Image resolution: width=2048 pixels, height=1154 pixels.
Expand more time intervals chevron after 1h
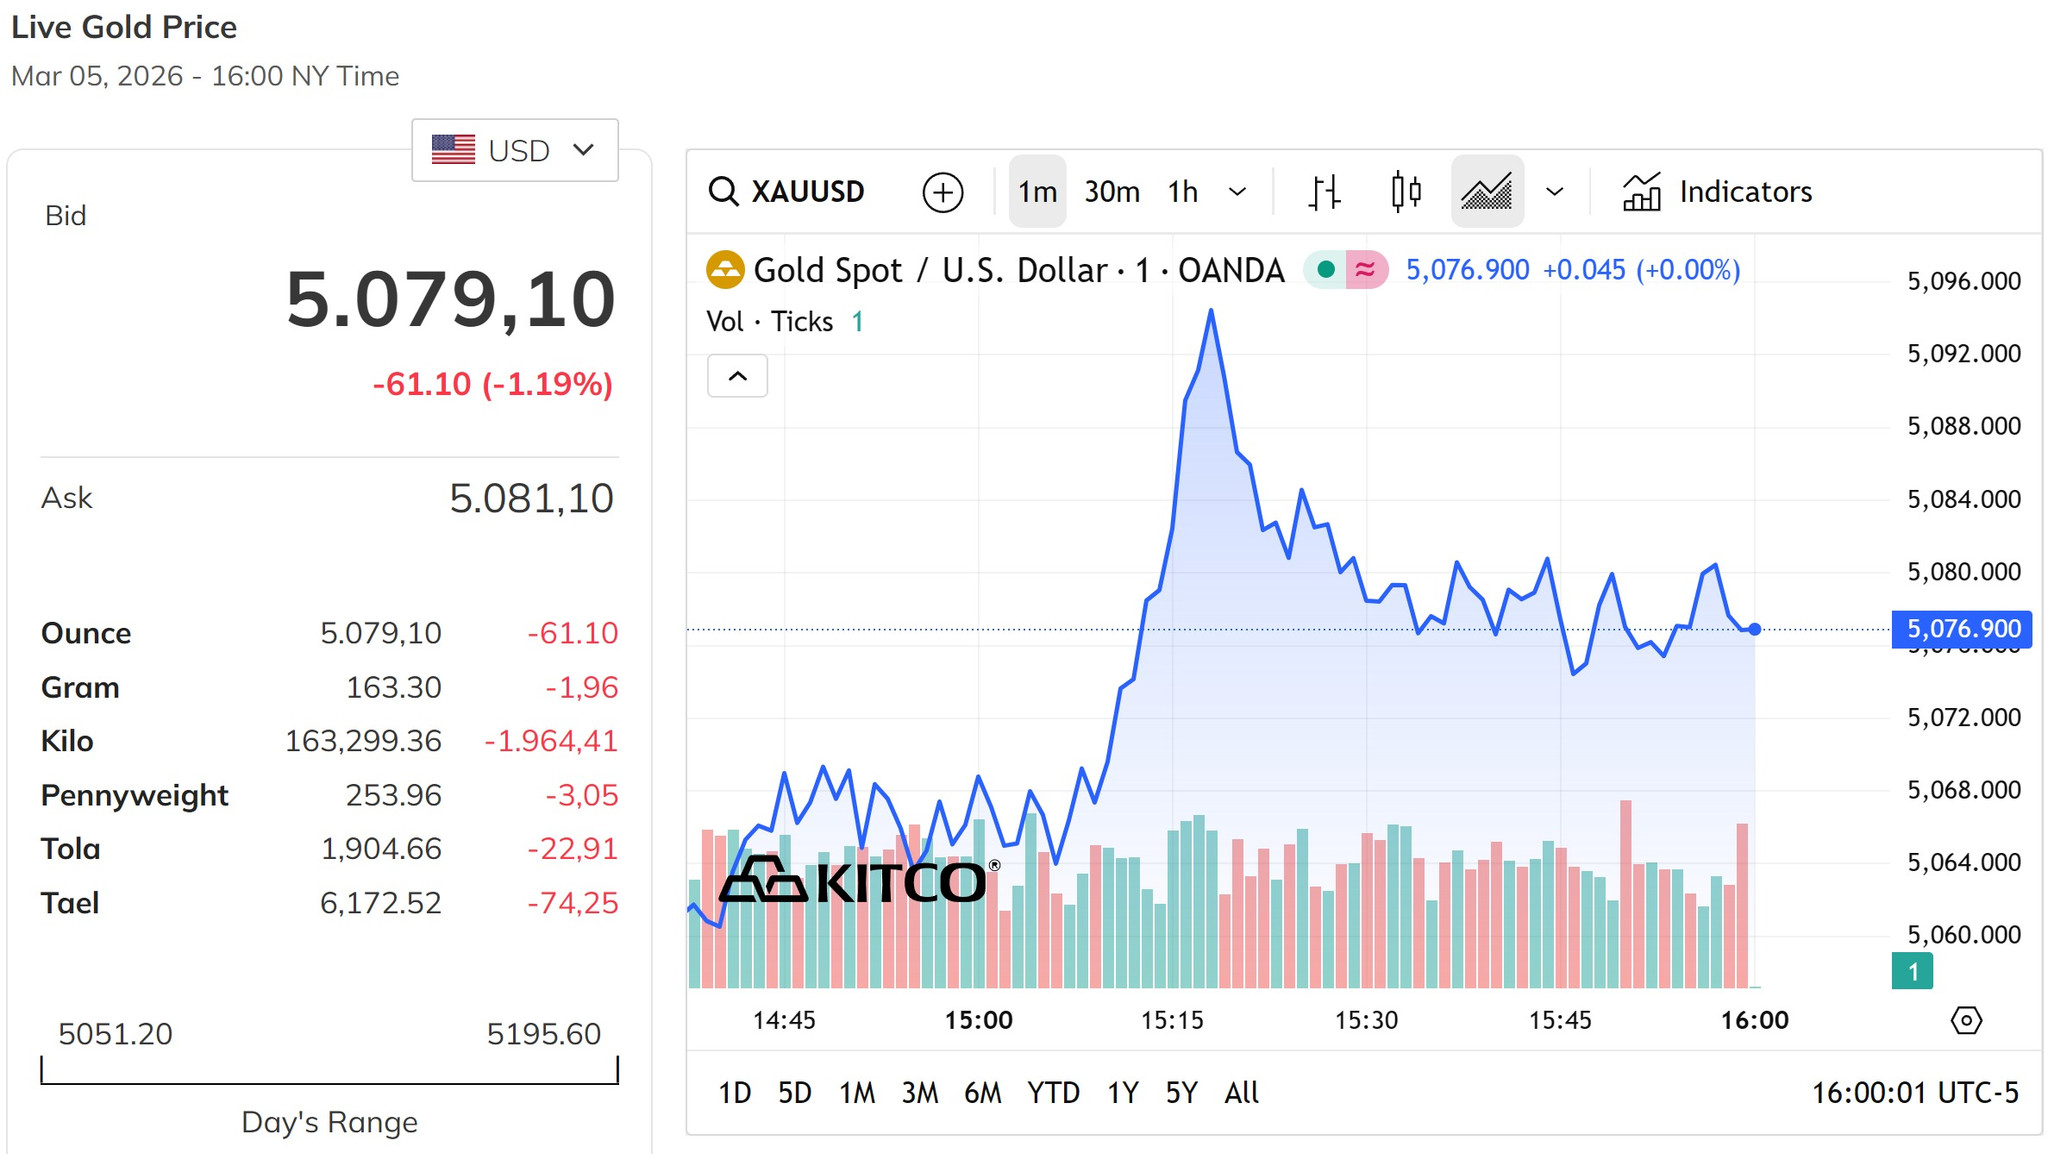pos(1237,192)
